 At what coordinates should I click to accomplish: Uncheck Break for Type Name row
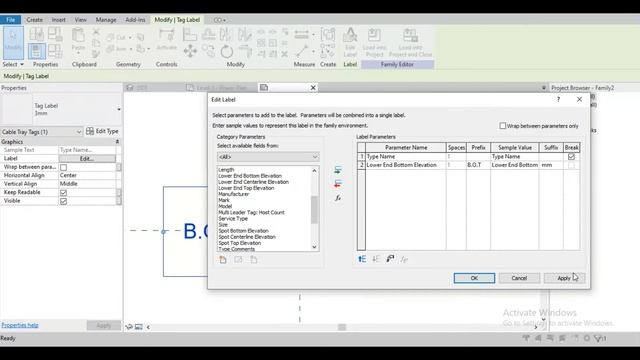[x=571, y=156]
